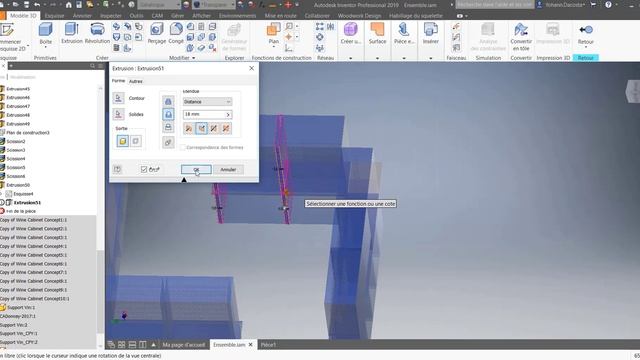Viewport: 640px width, 360px height.
Task: Click the Undo arrow in quick access toolbar
Action: click(x=37, y=5)
